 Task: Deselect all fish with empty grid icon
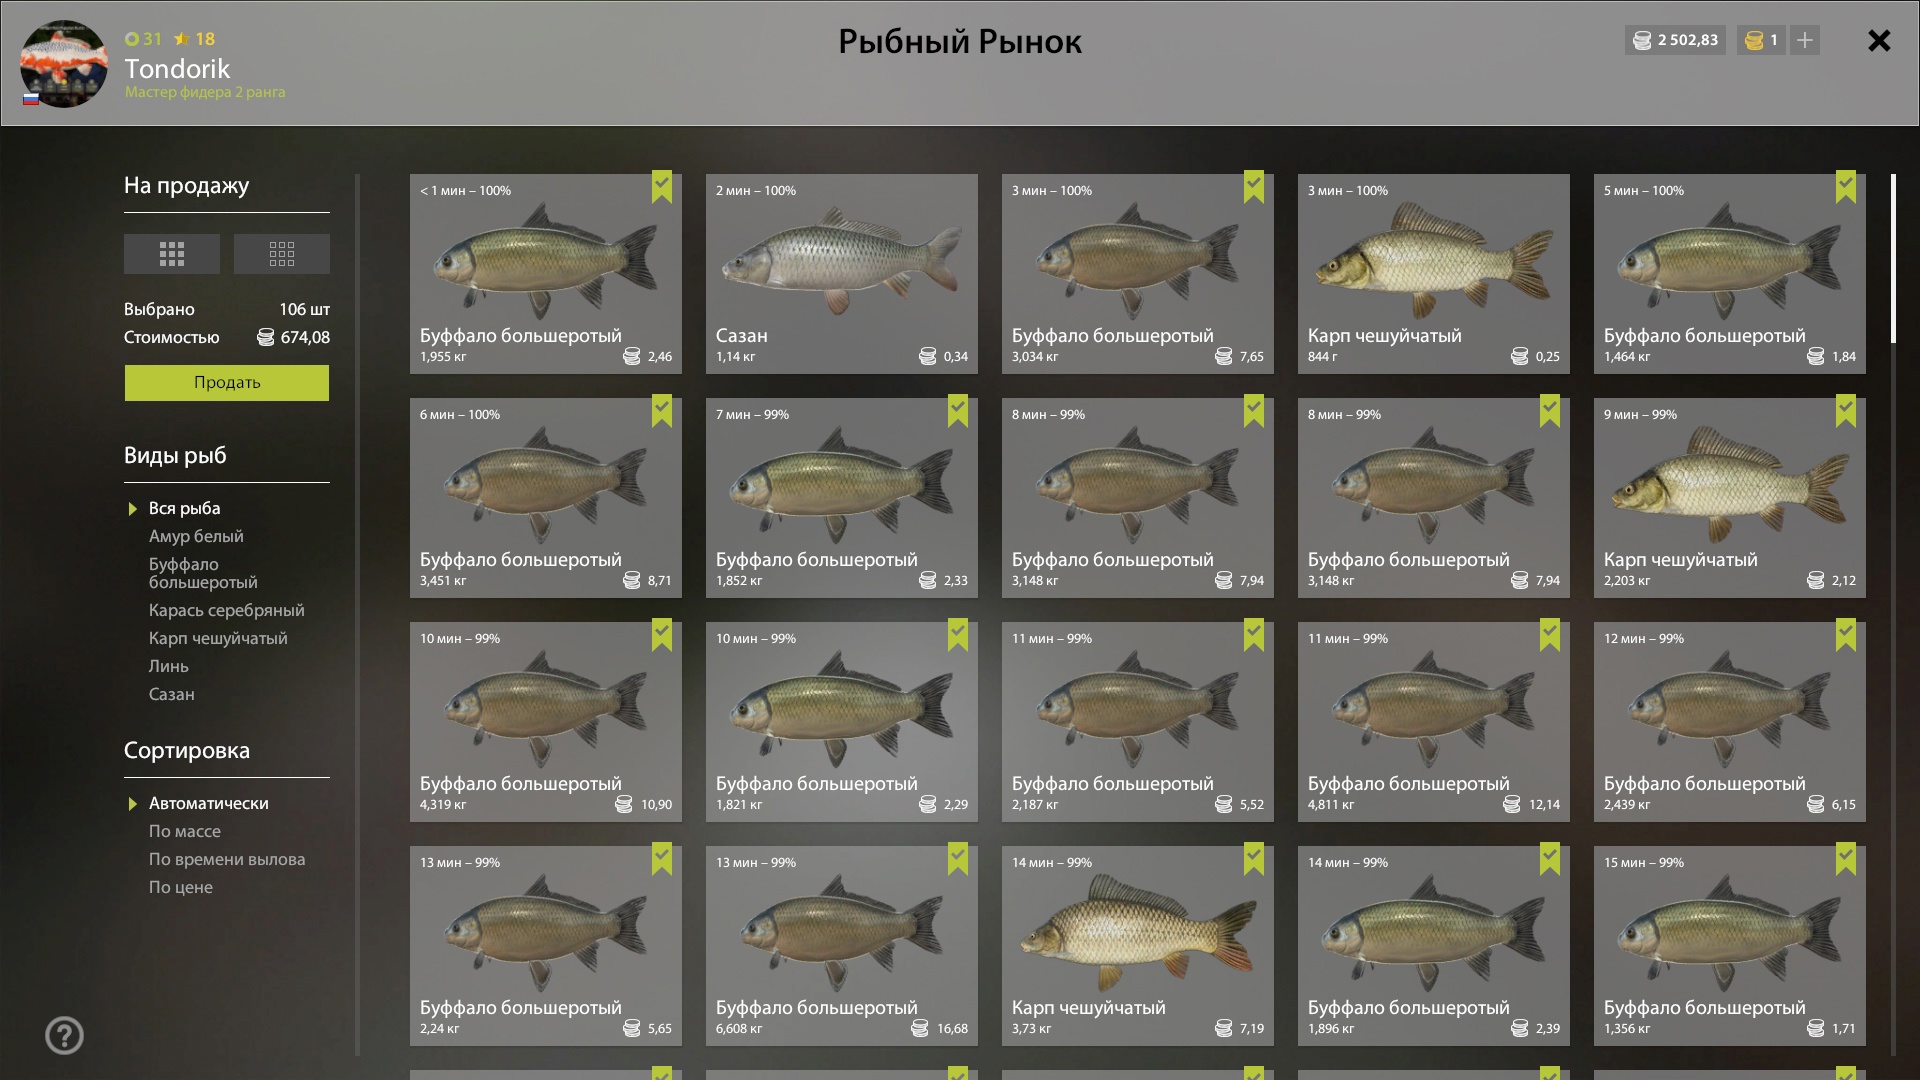pos(282,254)
